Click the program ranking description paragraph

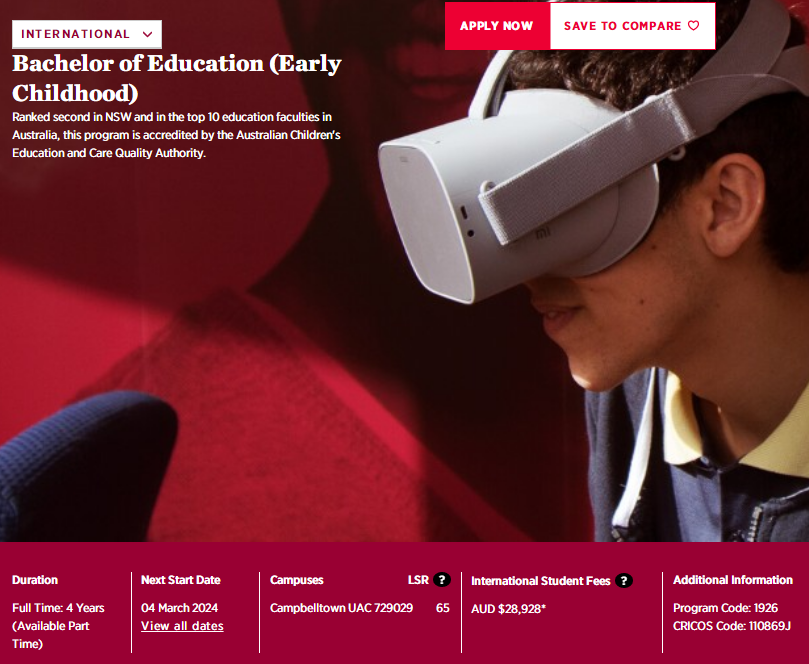(x=176, y=135)
